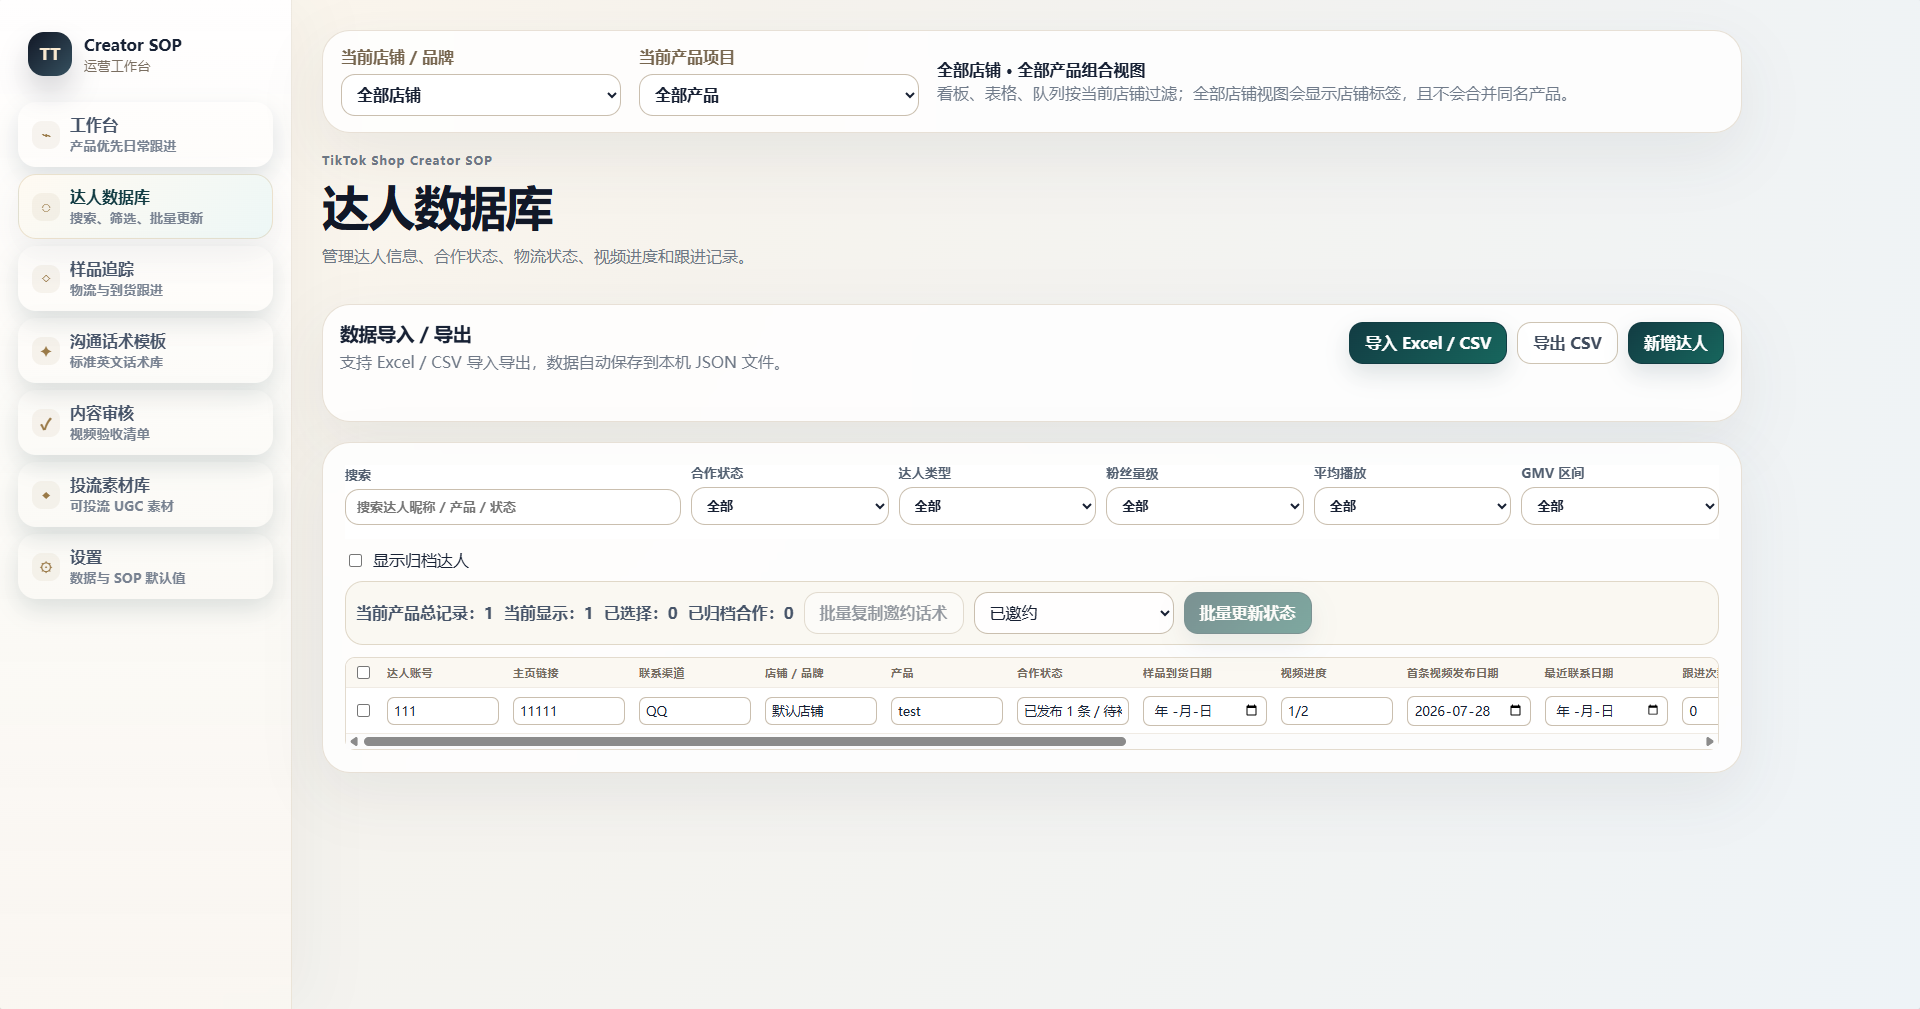Screen dimensions: 1920x1009
Task: Expand the 平均播放 filter dropdown
Action: (x=1412, y=506)
